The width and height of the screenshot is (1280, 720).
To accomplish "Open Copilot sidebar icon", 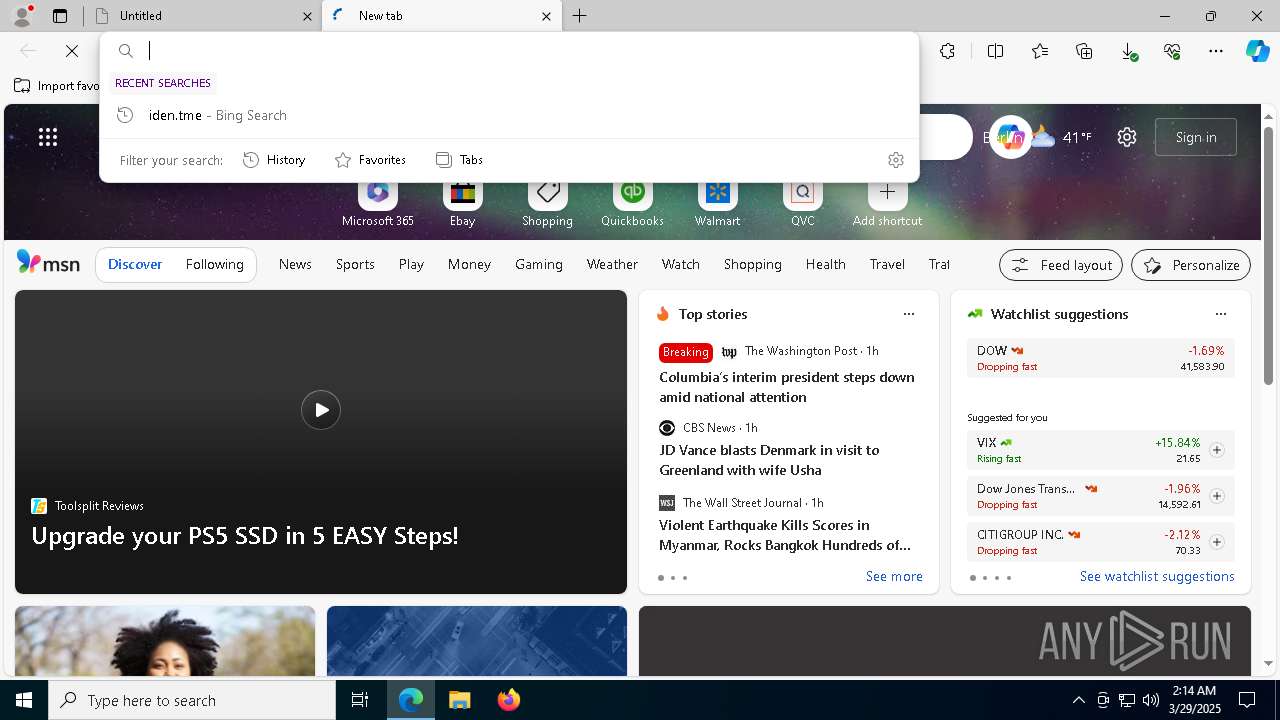I will point(1257,51).
